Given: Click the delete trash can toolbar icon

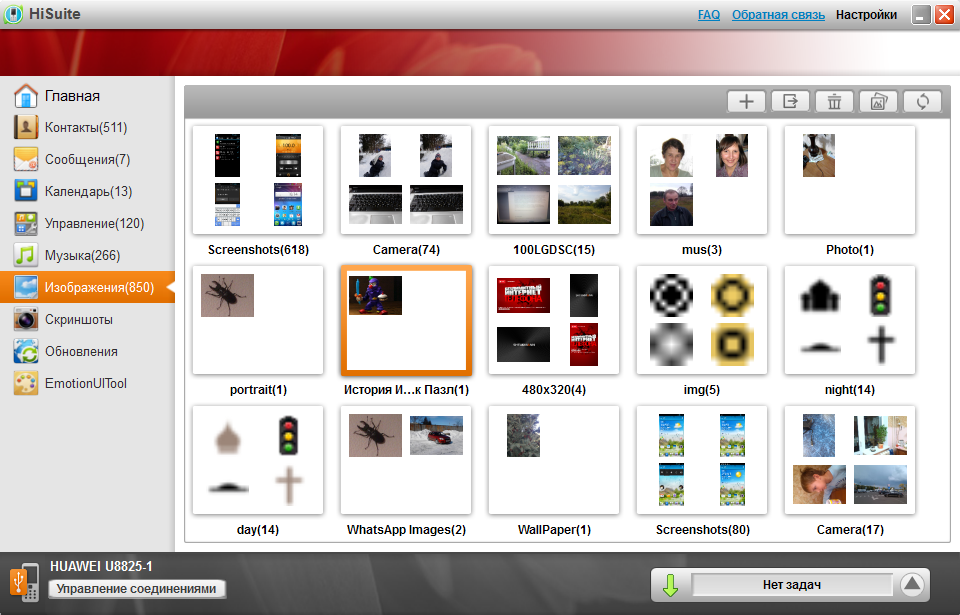Looking at the screenshot, I should tap(834, 102).
